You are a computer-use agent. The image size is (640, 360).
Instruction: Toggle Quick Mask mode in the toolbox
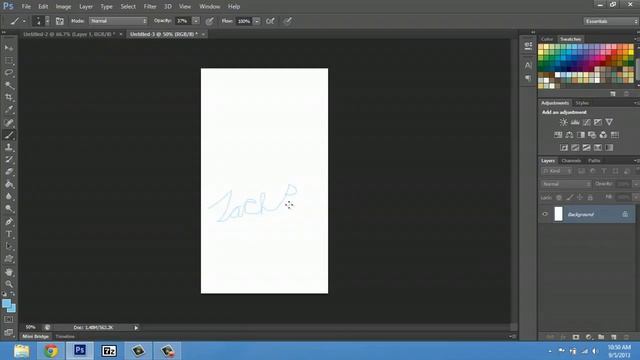click(x=9, y=320)
